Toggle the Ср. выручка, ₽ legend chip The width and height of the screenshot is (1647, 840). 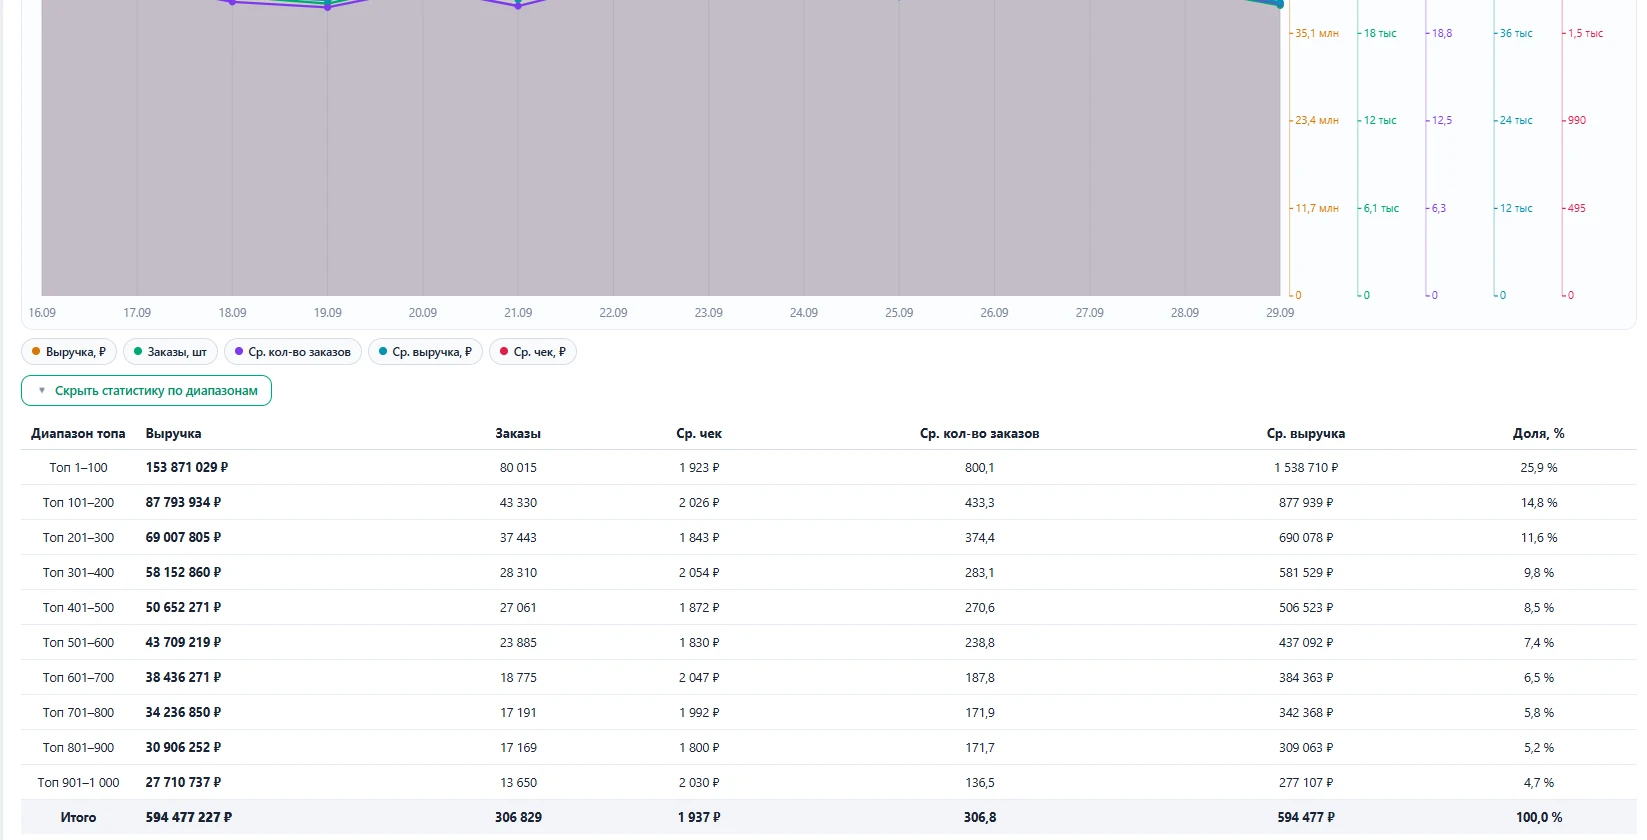click(x=425, y=352)
